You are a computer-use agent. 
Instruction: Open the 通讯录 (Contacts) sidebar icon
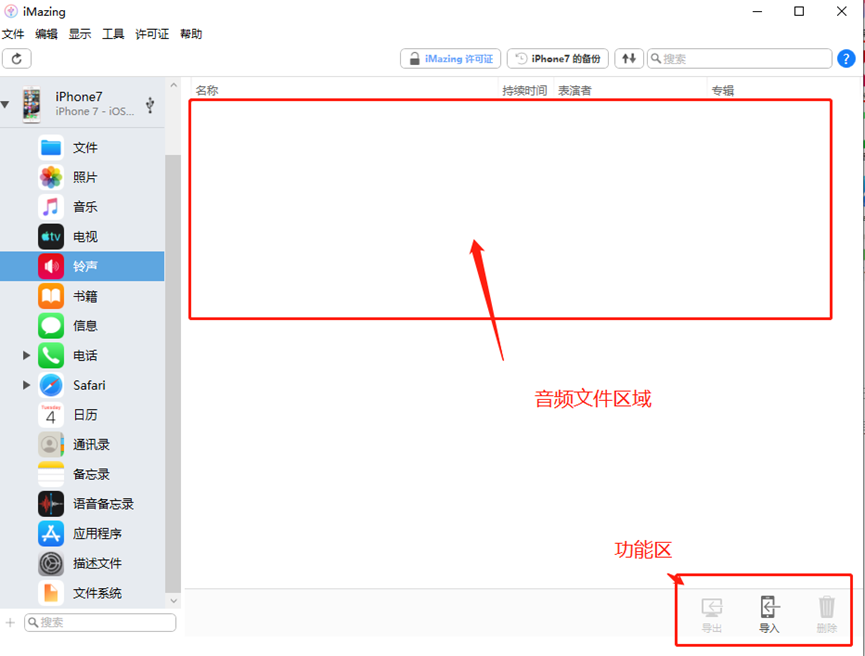point(51,445)
